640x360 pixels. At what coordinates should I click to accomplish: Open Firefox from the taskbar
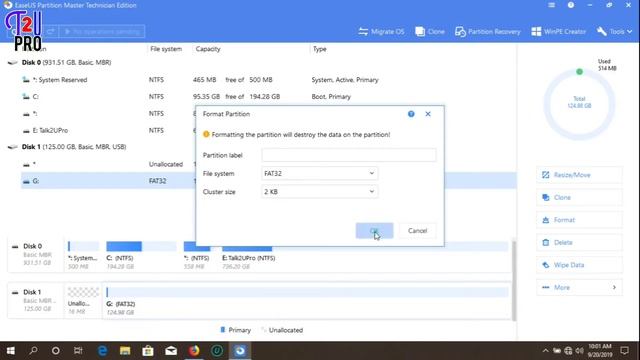click(194, 351)
